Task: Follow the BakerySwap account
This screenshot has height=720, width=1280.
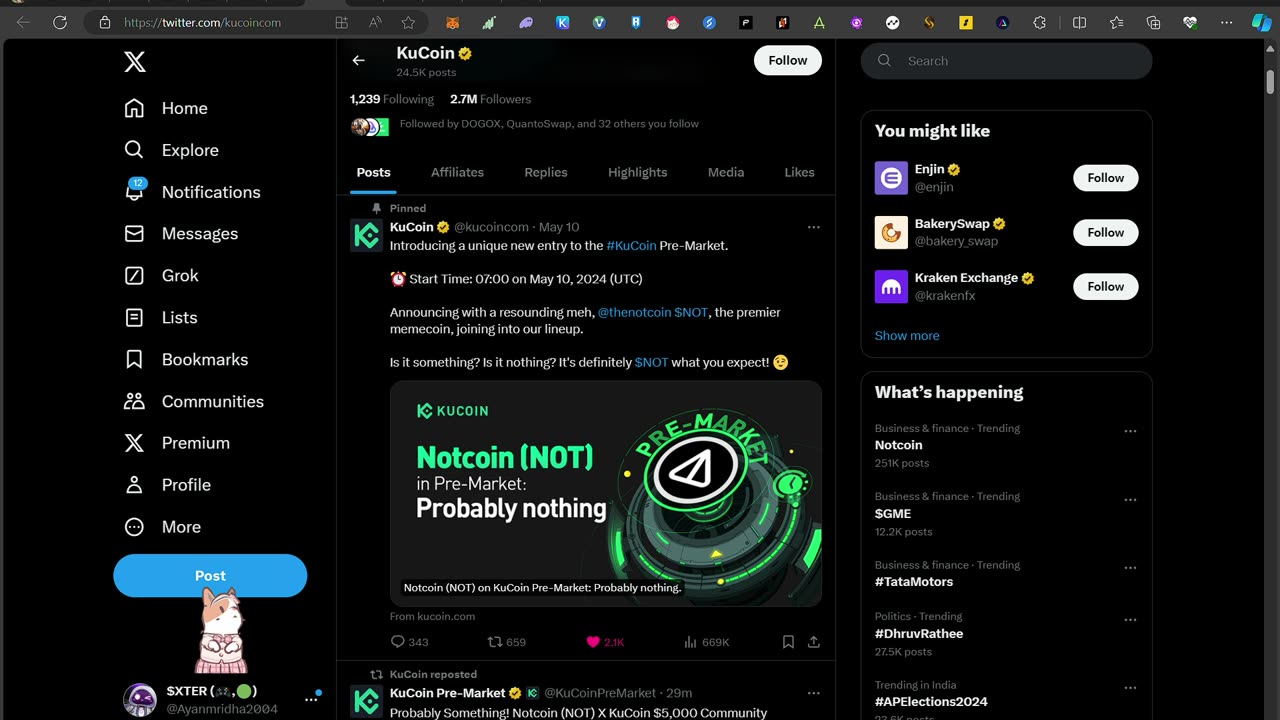Action: point(1106,232)
